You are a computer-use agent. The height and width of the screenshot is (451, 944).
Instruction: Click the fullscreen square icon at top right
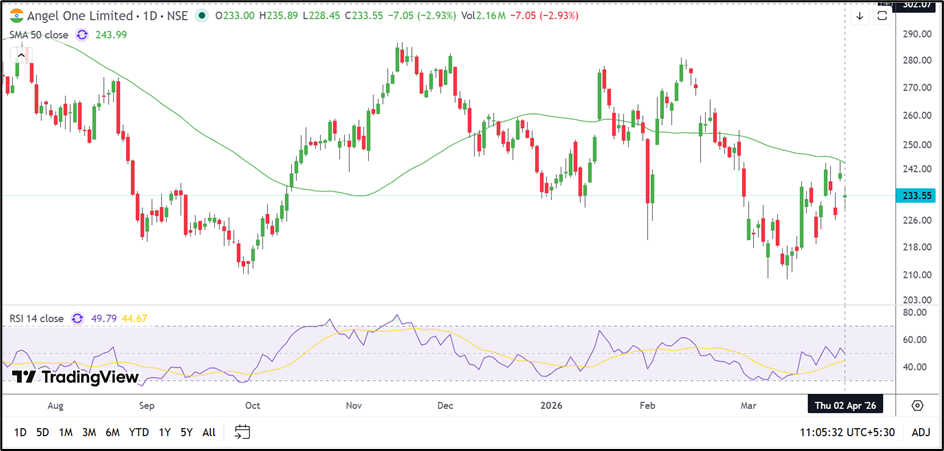click(x=883, y=14)
